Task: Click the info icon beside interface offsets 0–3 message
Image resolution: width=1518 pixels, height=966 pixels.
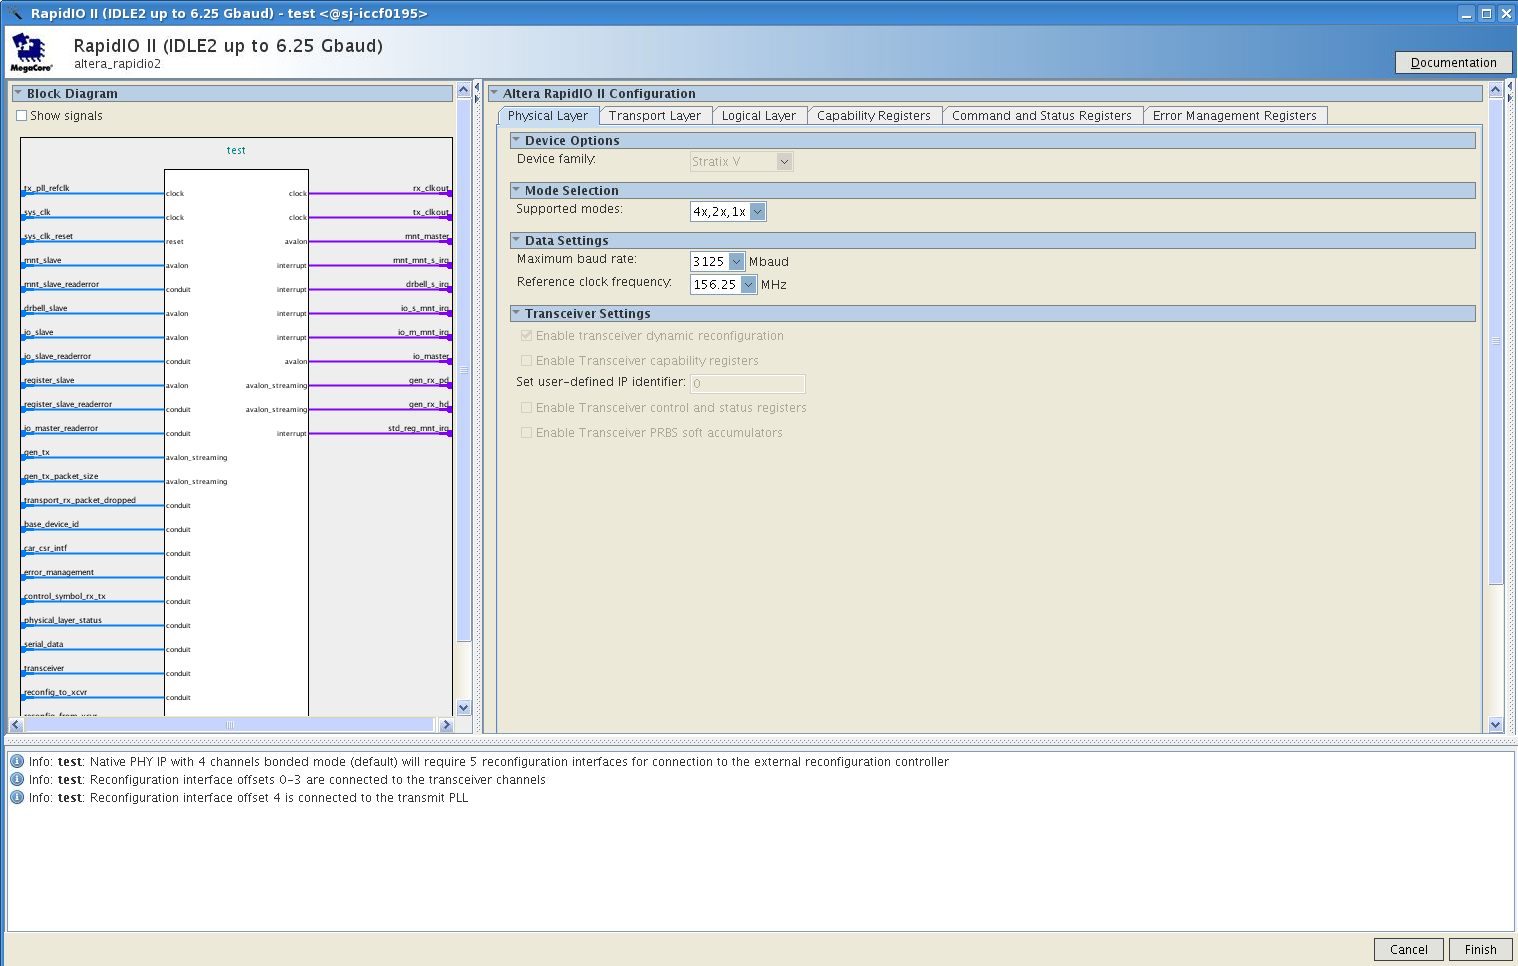Action: coord(17,780)
